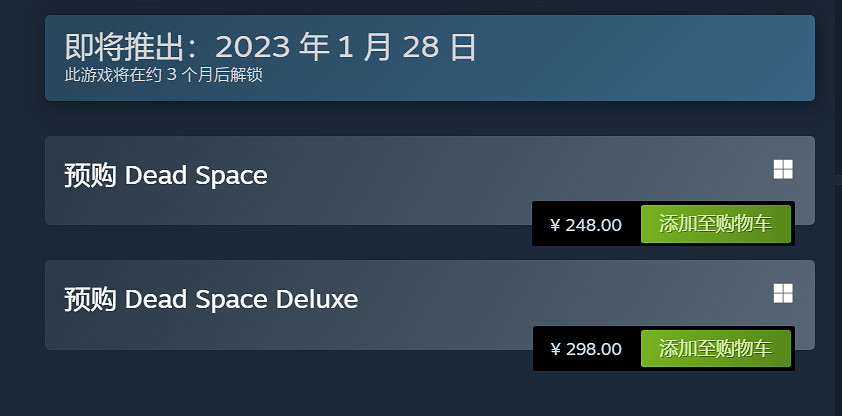Click 预购 in the first Dead Space title
Image resolution: width=842 pixels, height=416 pixels.
tap(90, 176)
